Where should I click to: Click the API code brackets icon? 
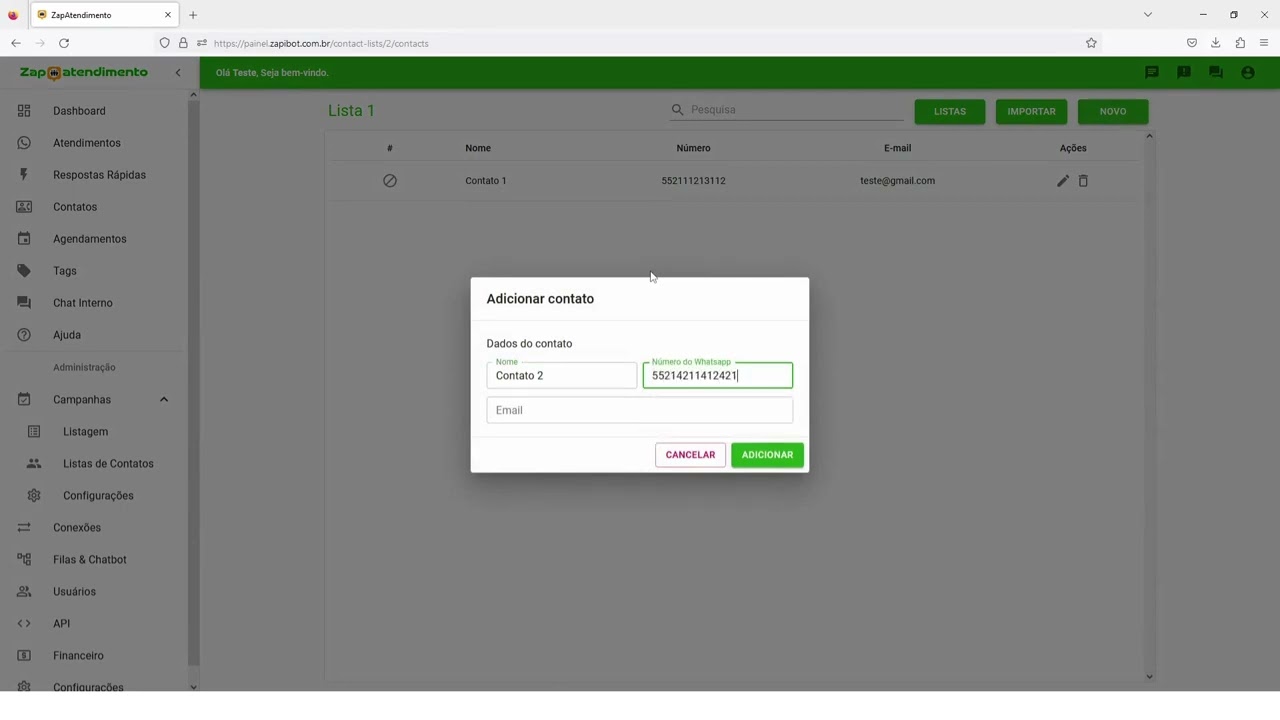[x=24, y=624]
